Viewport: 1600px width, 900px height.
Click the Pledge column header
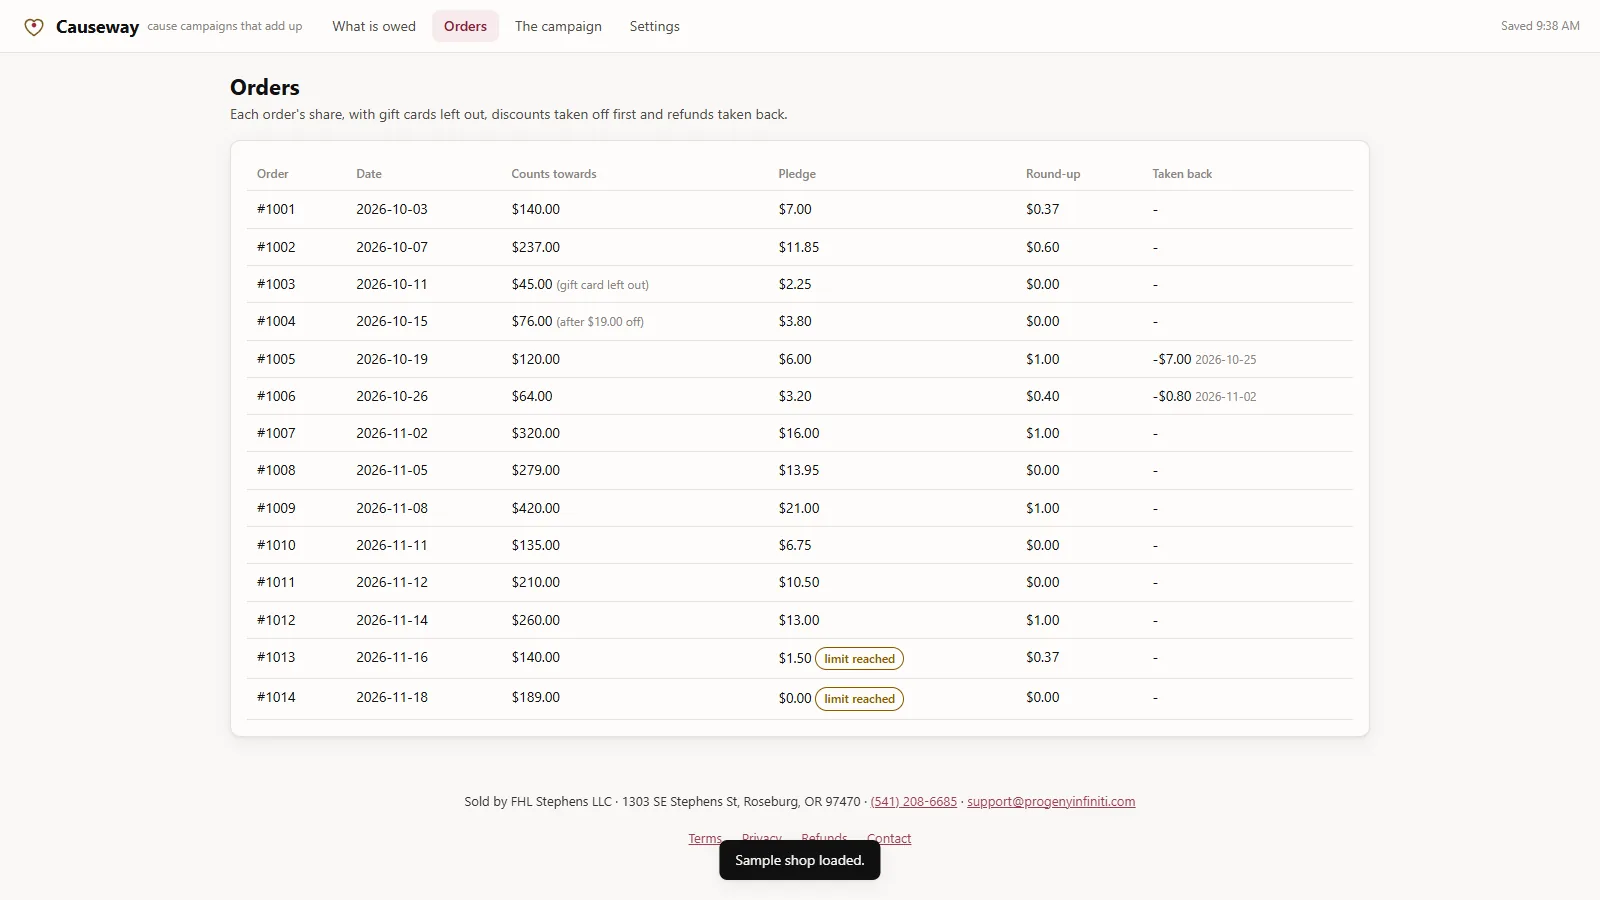point(797,174)
